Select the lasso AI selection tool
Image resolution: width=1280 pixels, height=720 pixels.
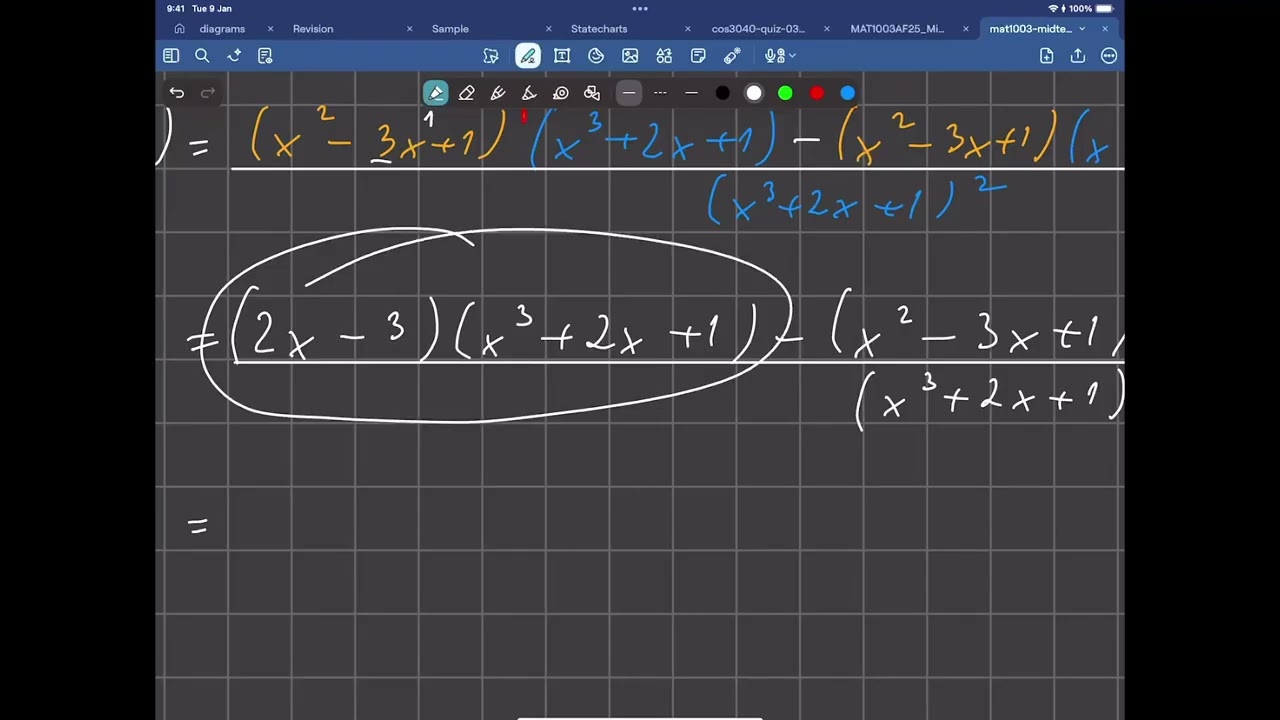pyautogui.click(x=491, y=56)
